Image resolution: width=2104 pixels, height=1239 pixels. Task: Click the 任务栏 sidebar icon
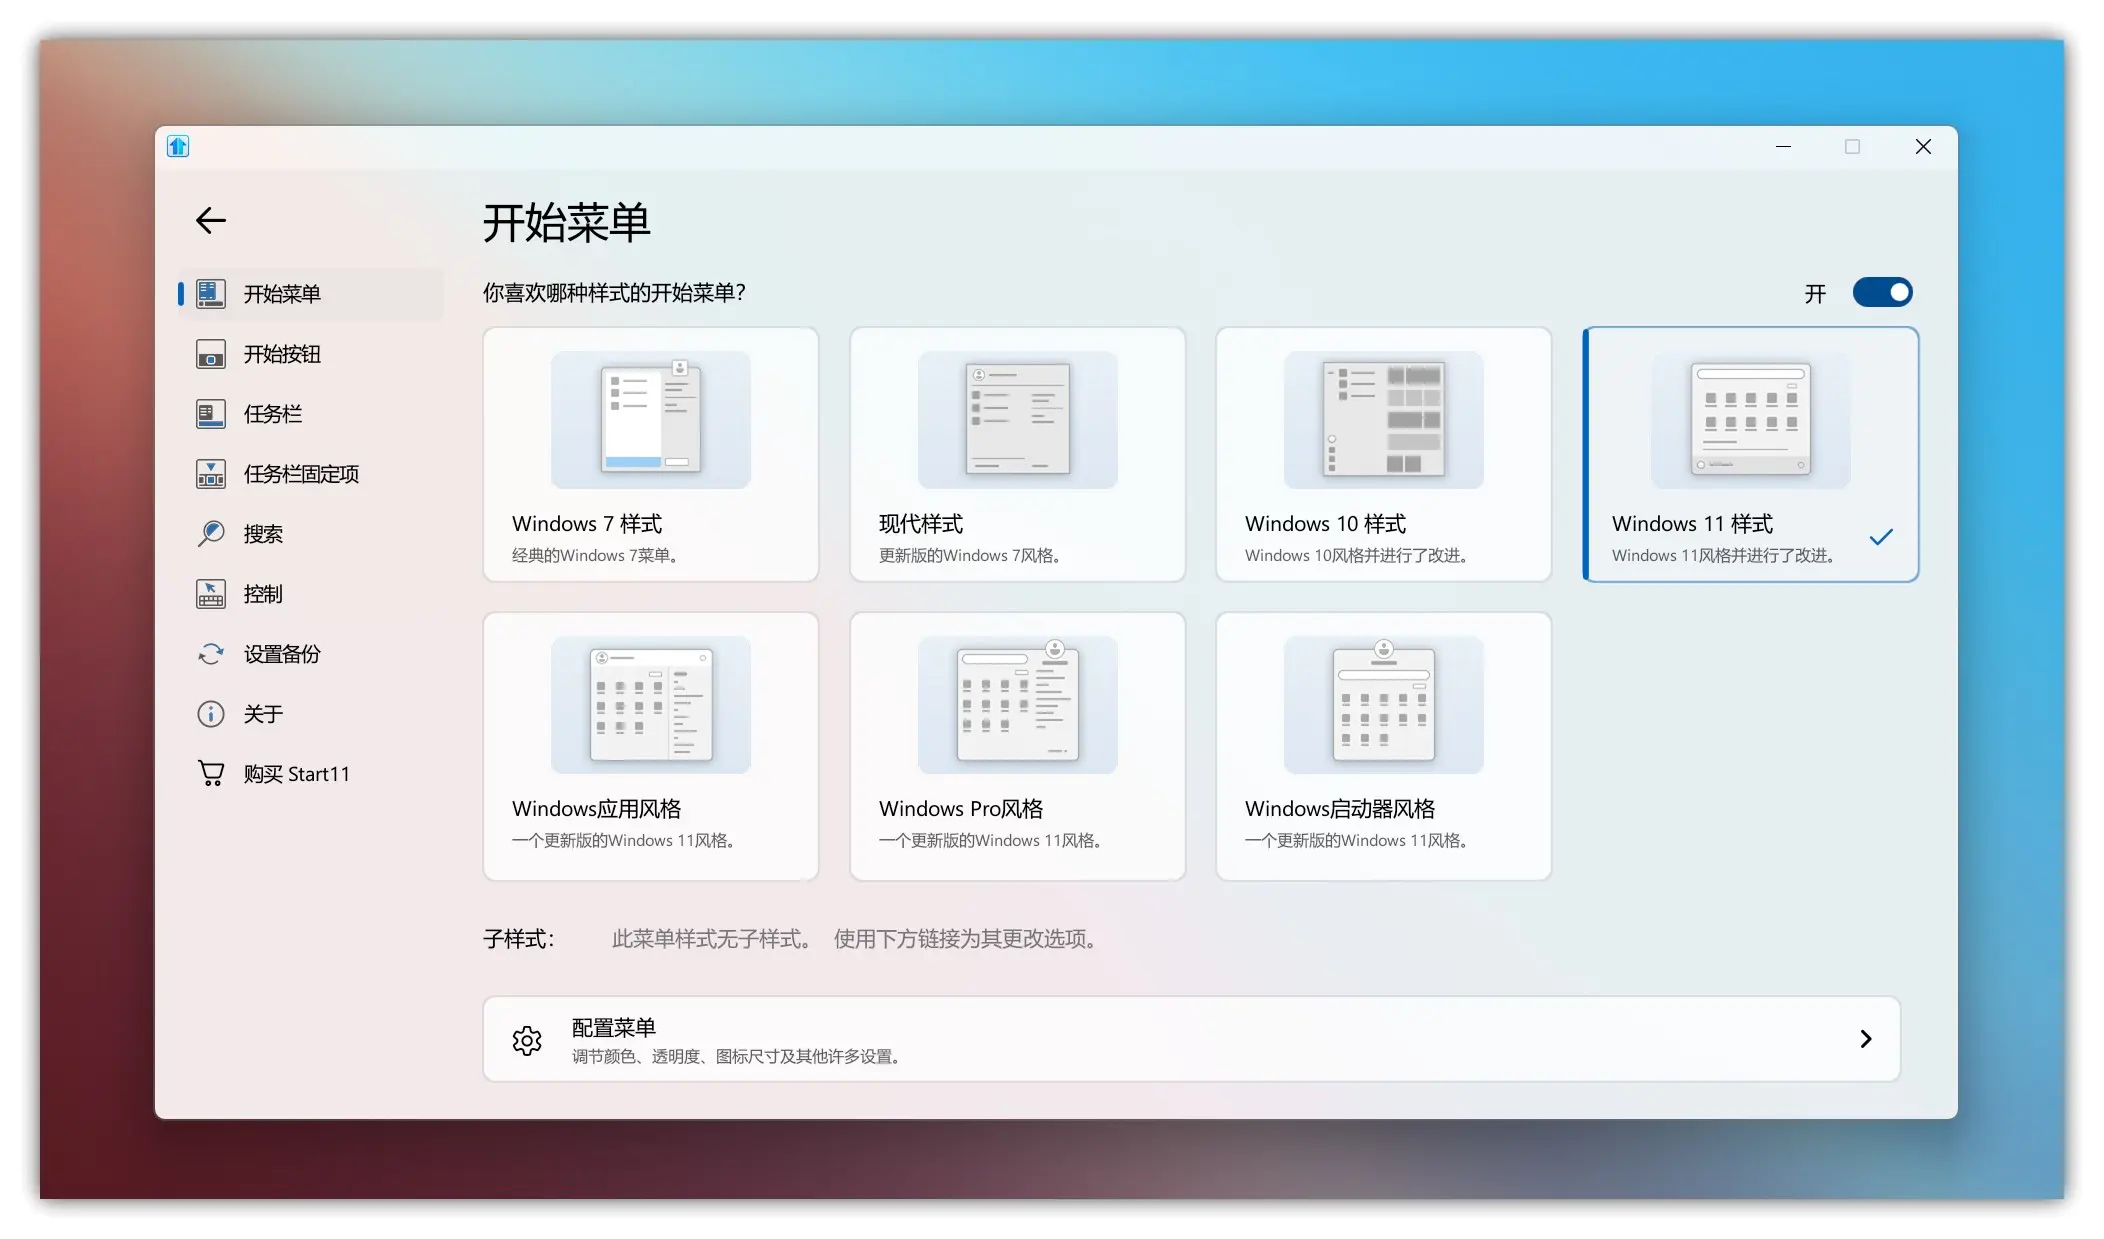211,414
